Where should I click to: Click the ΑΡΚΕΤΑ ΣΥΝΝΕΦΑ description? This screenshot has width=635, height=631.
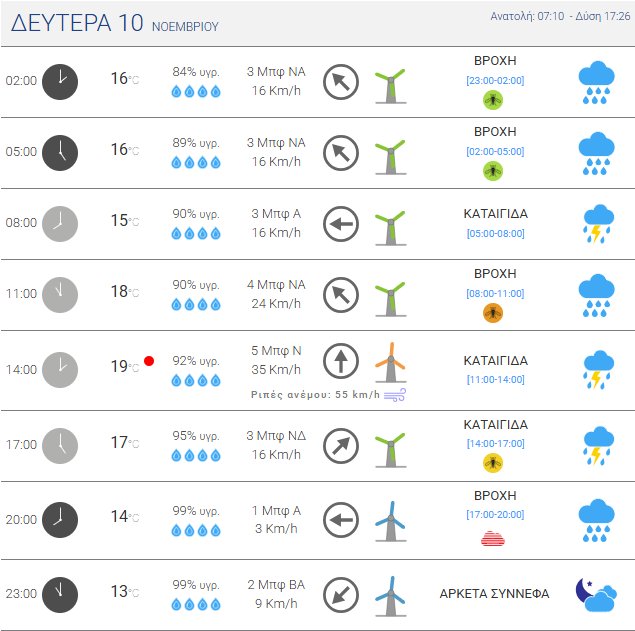point(494,593)
